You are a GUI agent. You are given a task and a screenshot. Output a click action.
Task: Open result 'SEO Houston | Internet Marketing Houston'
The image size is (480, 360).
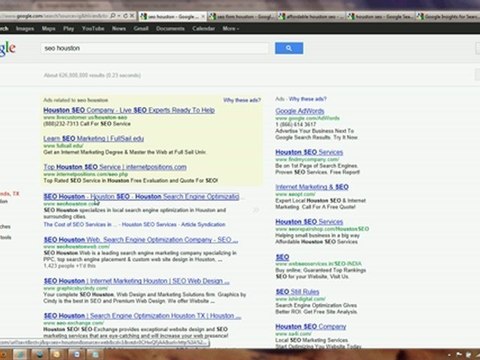pos(137,281)
